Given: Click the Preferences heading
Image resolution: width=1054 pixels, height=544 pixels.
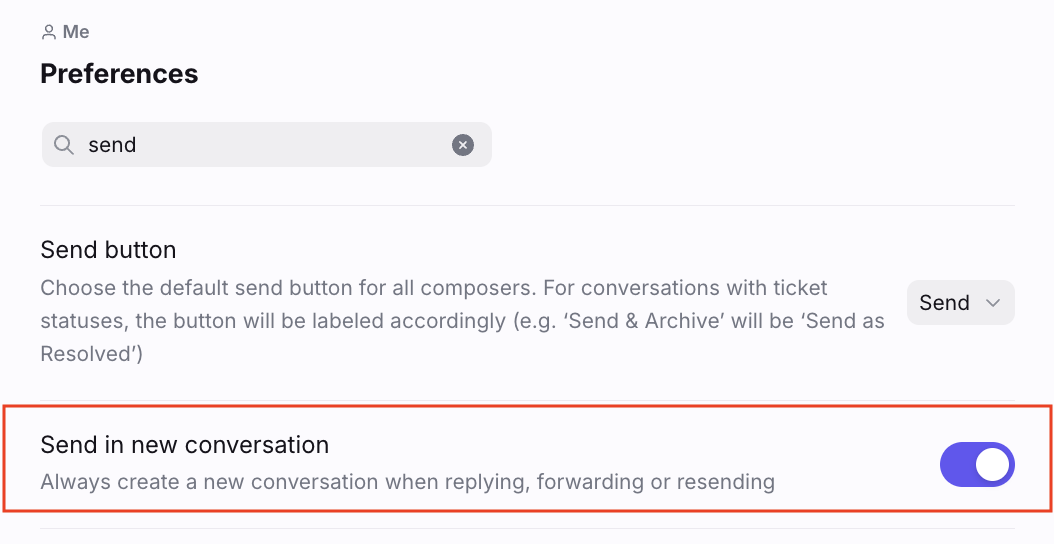Looking at the screenshot, I should pyautogui.click(x=119, y=73).
